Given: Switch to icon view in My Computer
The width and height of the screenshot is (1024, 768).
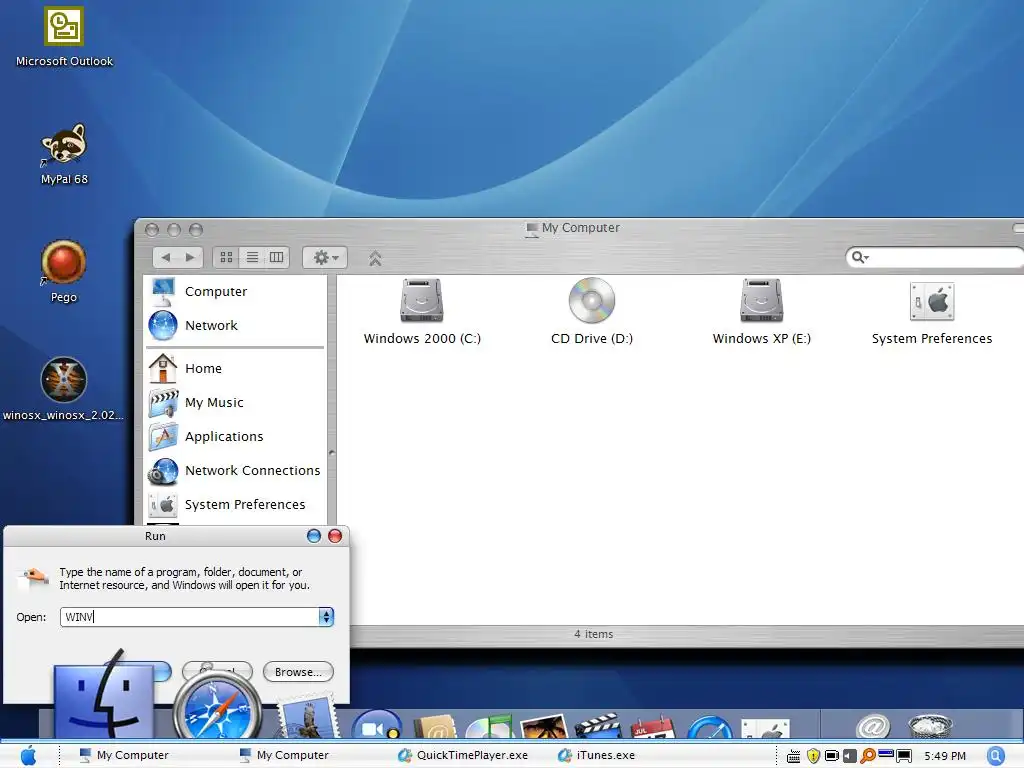Looking at the screenshot, I should (x=227, y=257).
